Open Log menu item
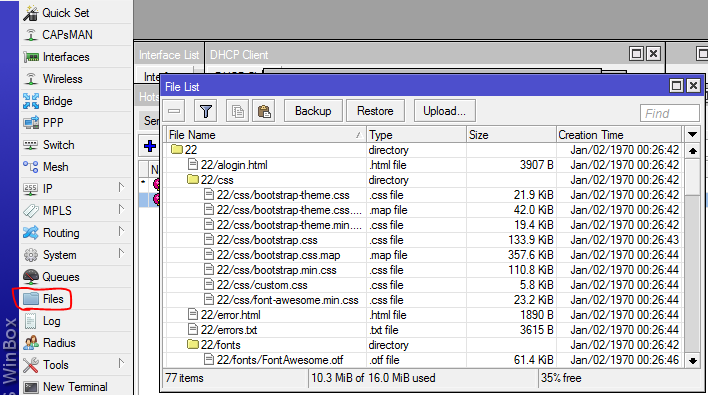Screen dimensions: 708x395 click(76, 321)
